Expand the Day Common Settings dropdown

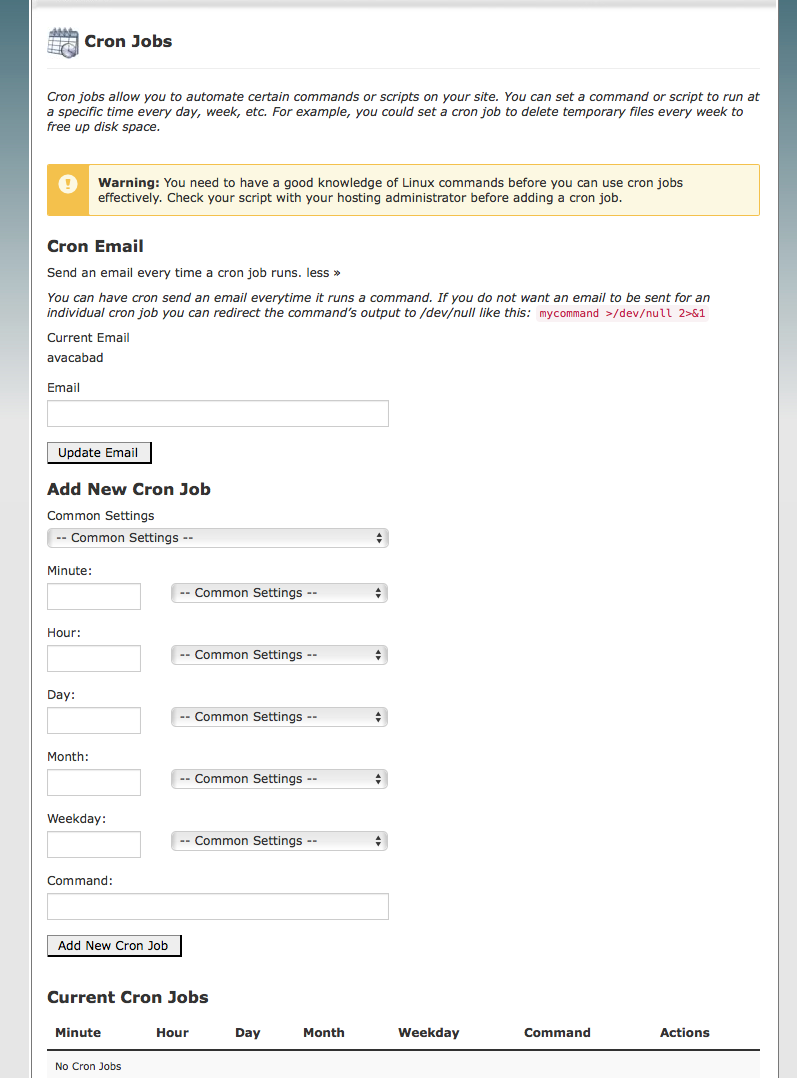(279, 717)
